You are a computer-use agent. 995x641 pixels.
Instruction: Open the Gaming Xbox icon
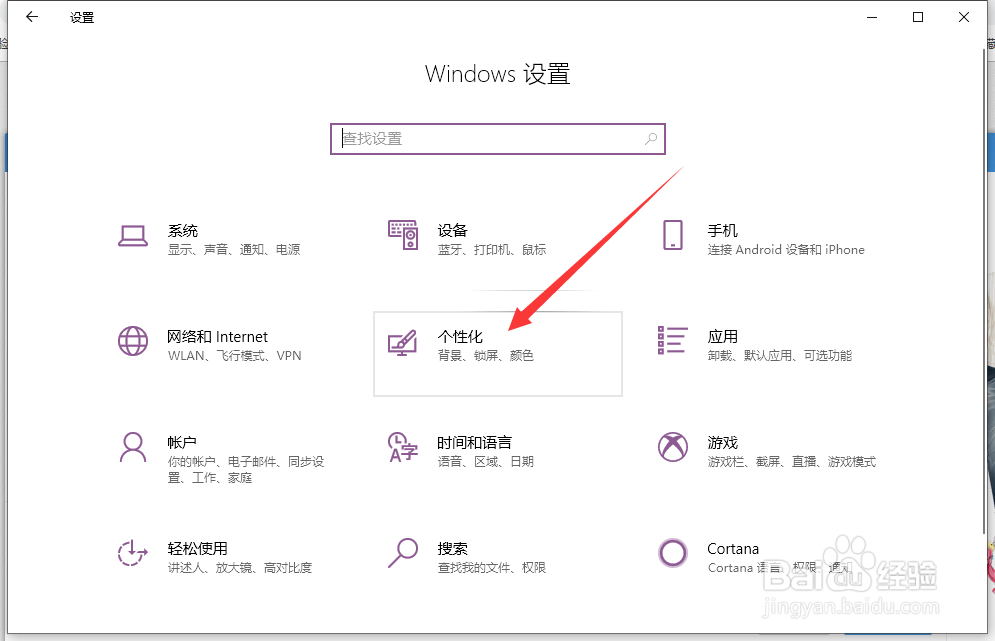tap(673, 447)
